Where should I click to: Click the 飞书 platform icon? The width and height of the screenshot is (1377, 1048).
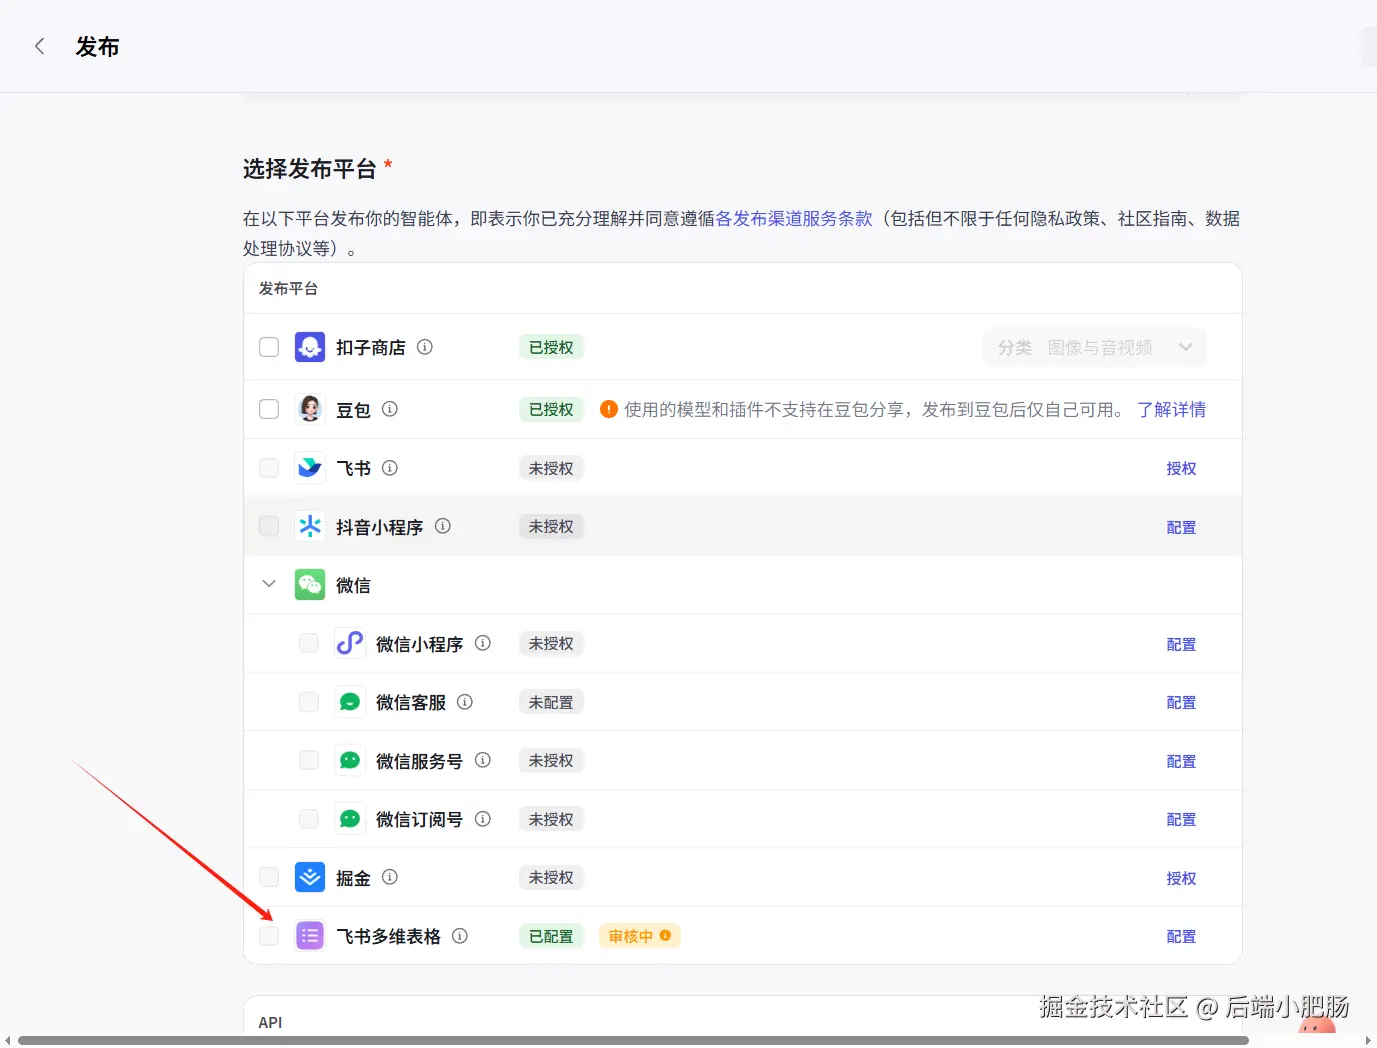click(310, 468)
